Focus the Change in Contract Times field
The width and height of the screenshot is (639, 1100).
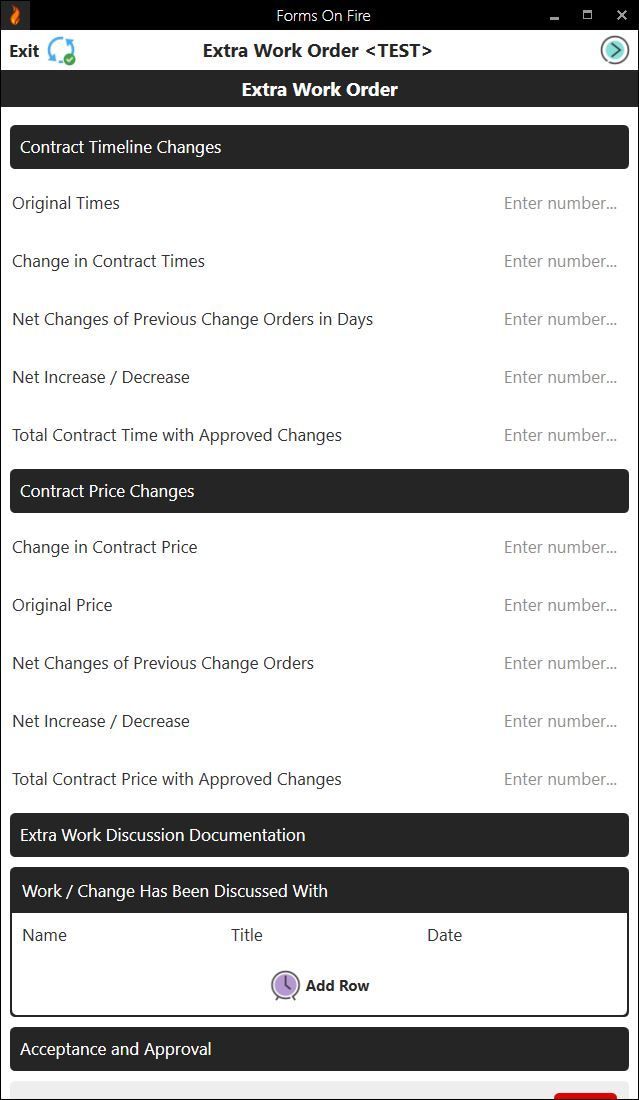pyautogui.click(x=560, y=261)
